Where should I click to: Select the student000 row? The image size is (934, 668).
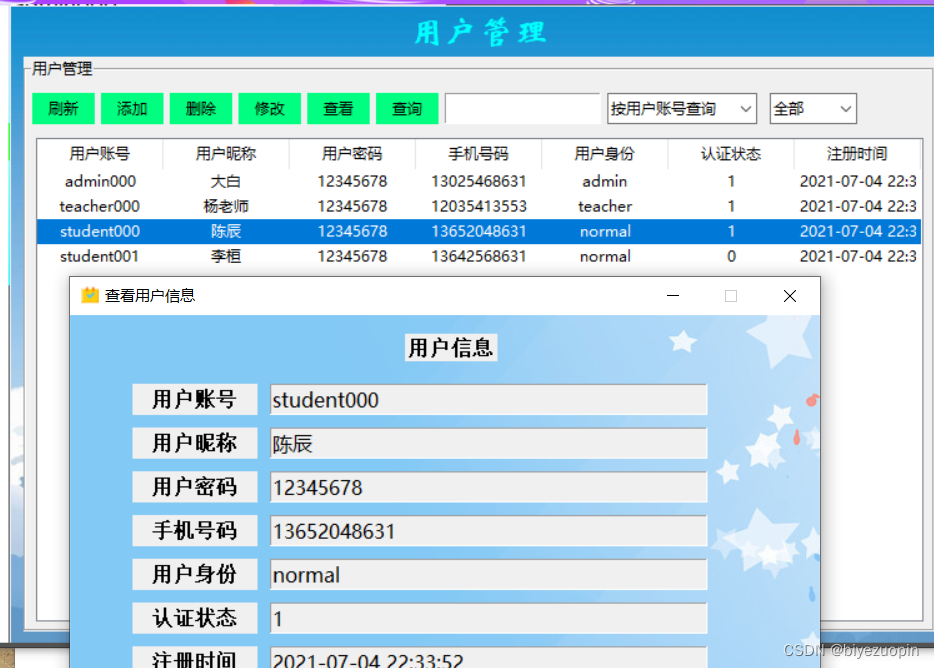click(x=479, y=231)
